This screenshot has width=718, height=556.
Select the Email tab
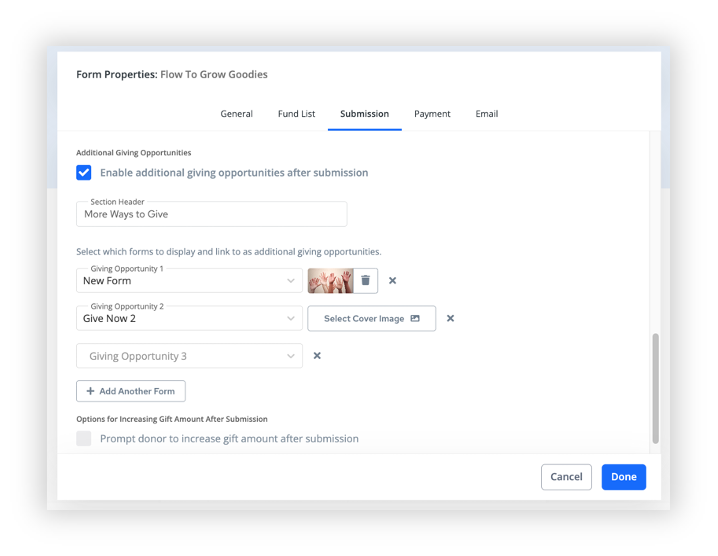[487, 114]
